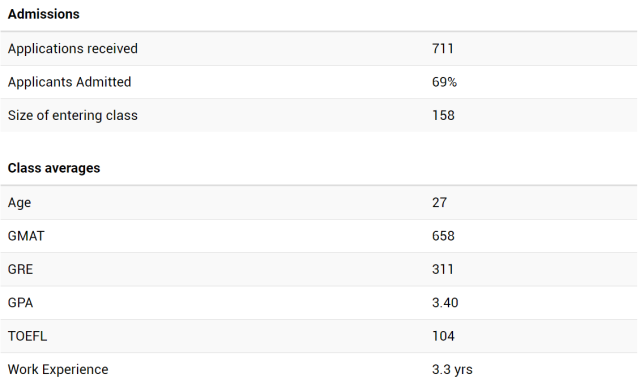The image size is (640, 391).
Task: Click the GPA value 3.40
Action: pos(445,303)
